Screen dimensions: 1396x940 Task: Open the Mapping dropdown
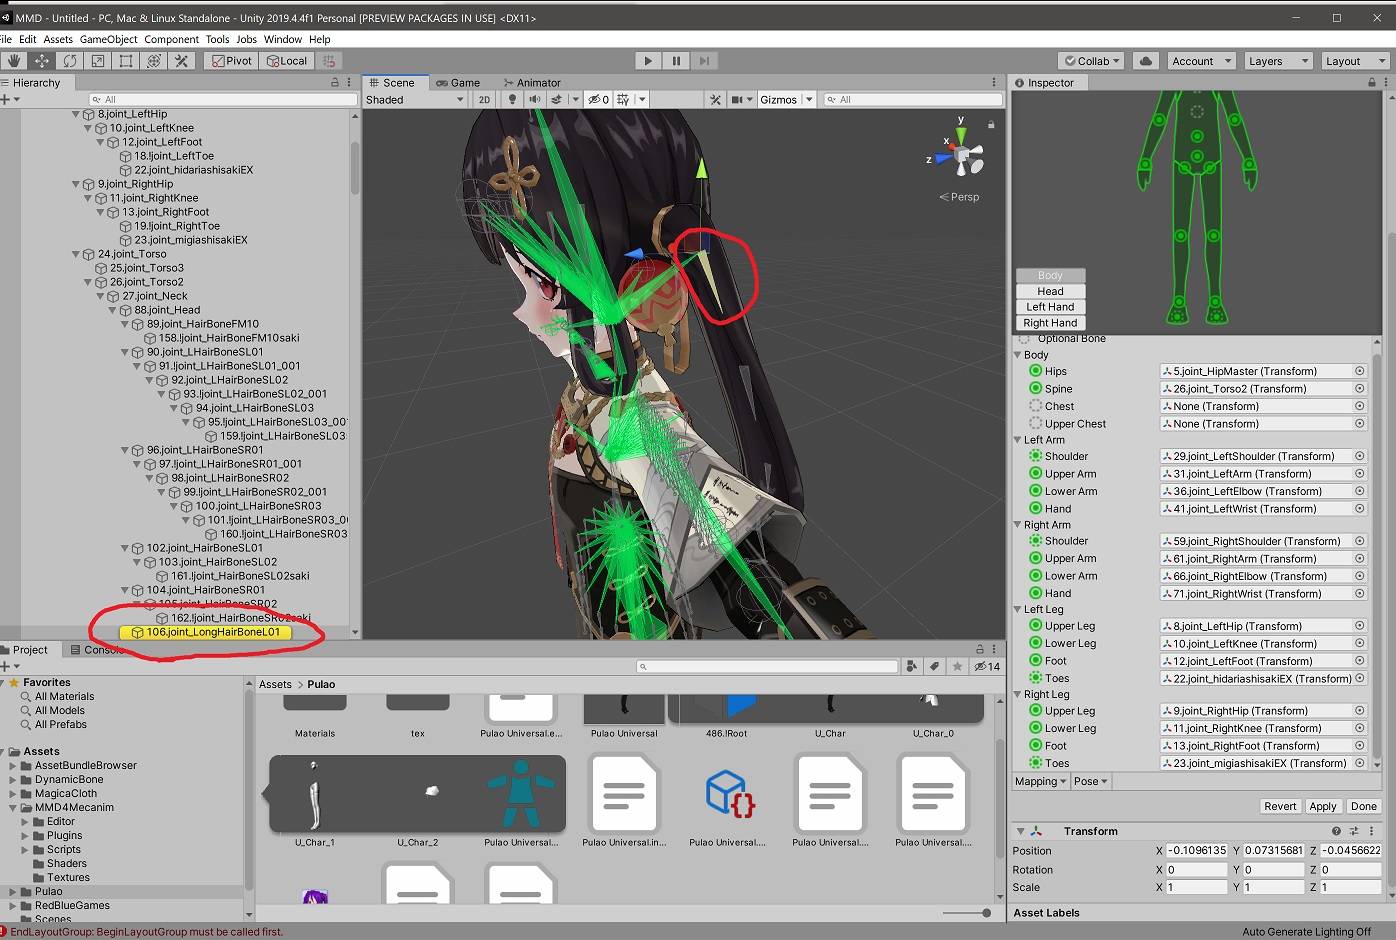coord(1041,782)
